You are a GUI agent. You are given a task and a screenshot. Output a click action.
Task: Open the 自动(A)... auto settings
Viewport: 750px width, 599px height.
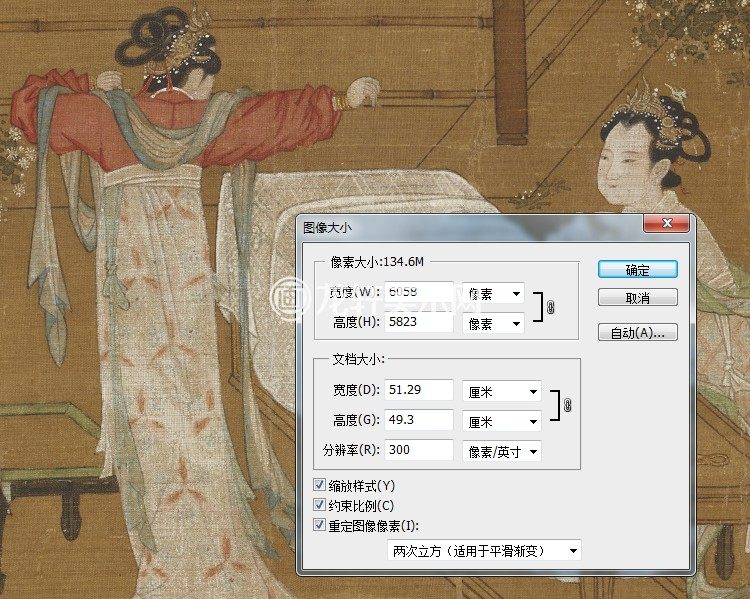pos(638,333)
